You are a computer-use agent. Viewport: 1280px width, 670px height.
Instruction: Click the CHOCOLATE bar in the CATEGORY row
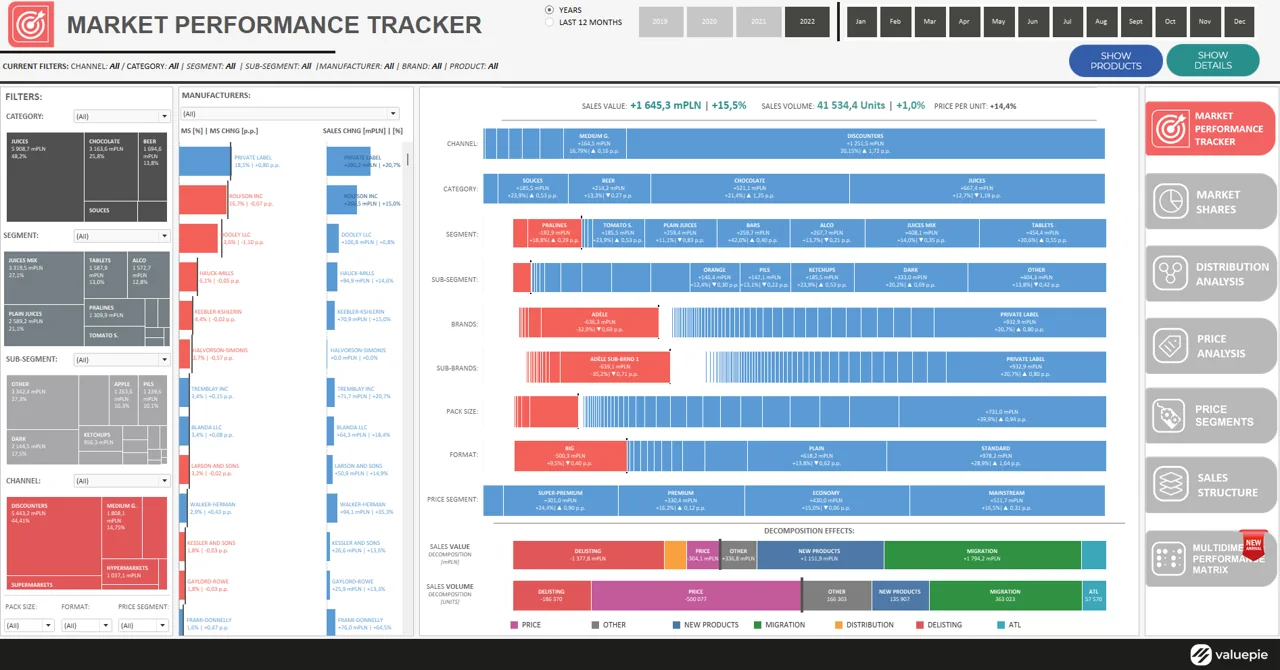(x=749, y=189)
